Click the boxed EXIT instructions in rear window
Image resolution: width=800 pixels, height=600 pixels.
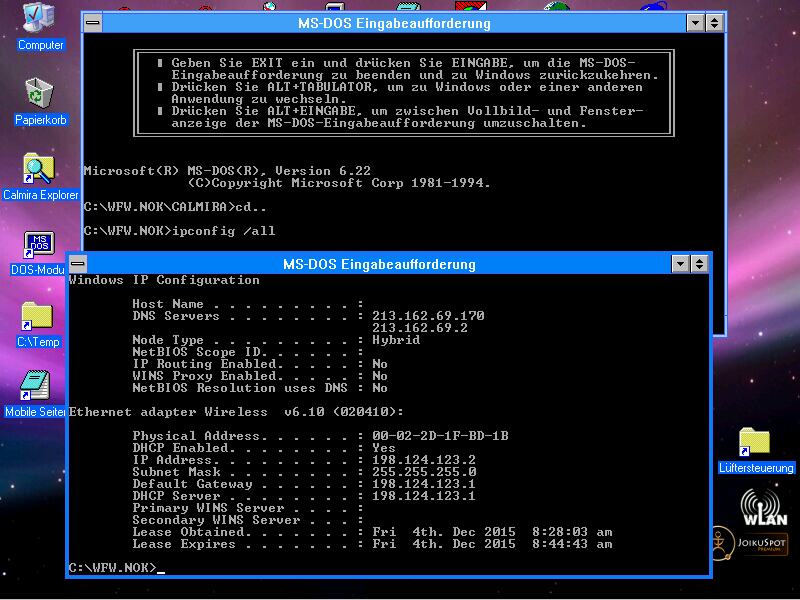pyautogui.click(x=400, y=93)
